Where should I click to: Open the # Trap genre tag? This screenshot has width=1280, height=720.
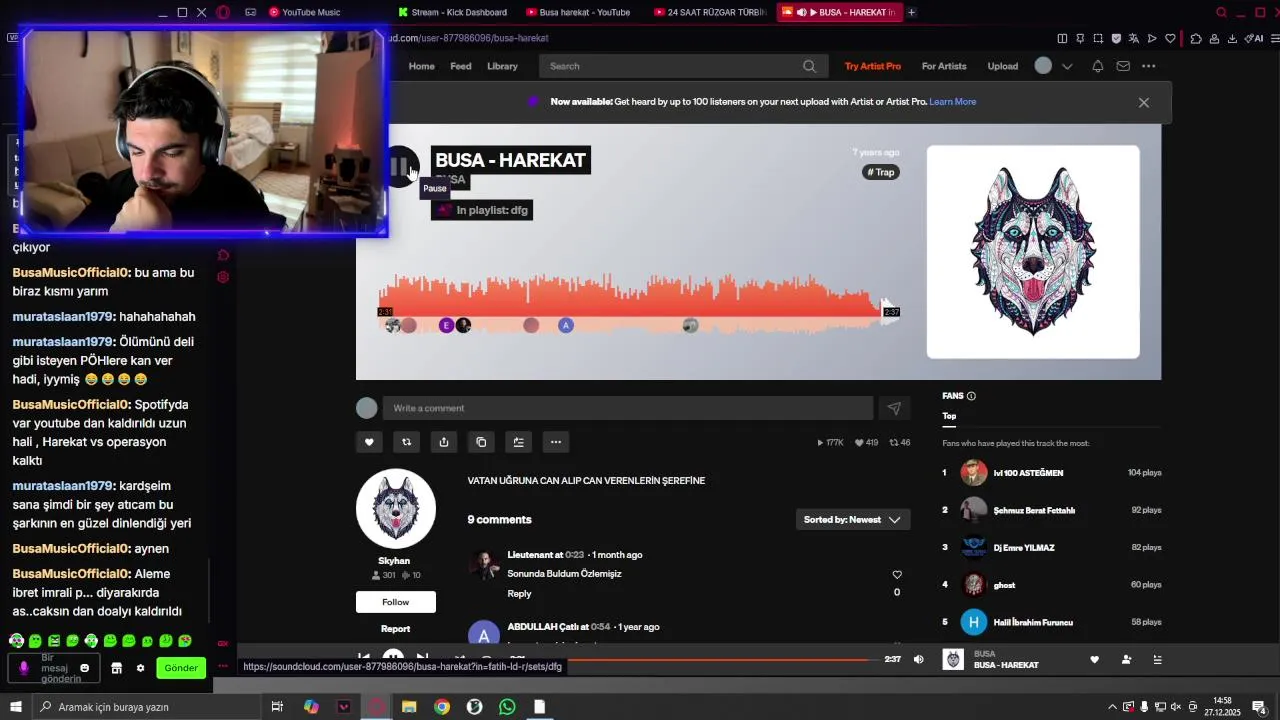coord(881,172)
